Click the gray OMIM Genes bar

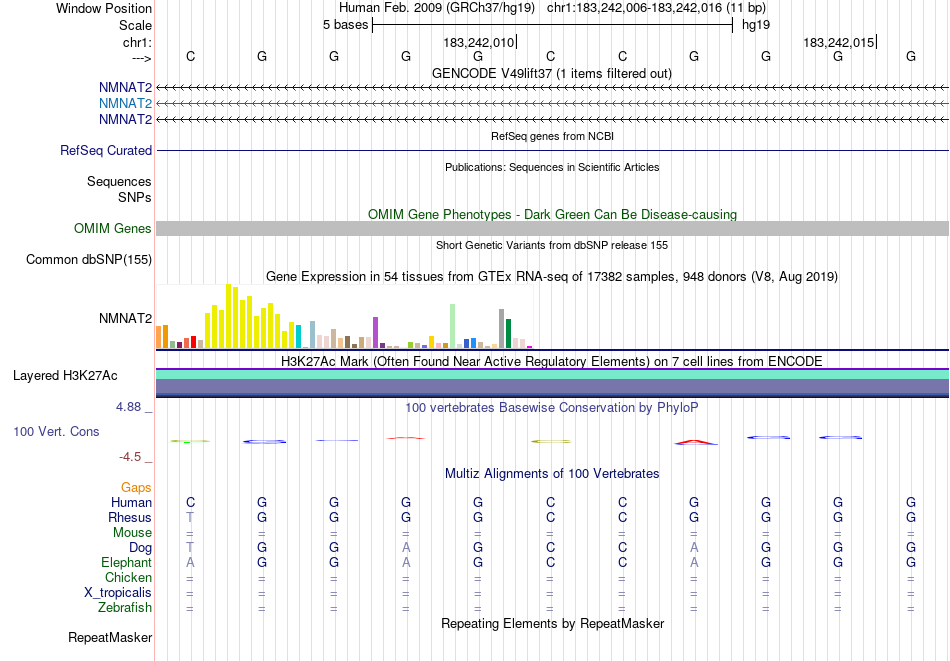coord(552,228)
